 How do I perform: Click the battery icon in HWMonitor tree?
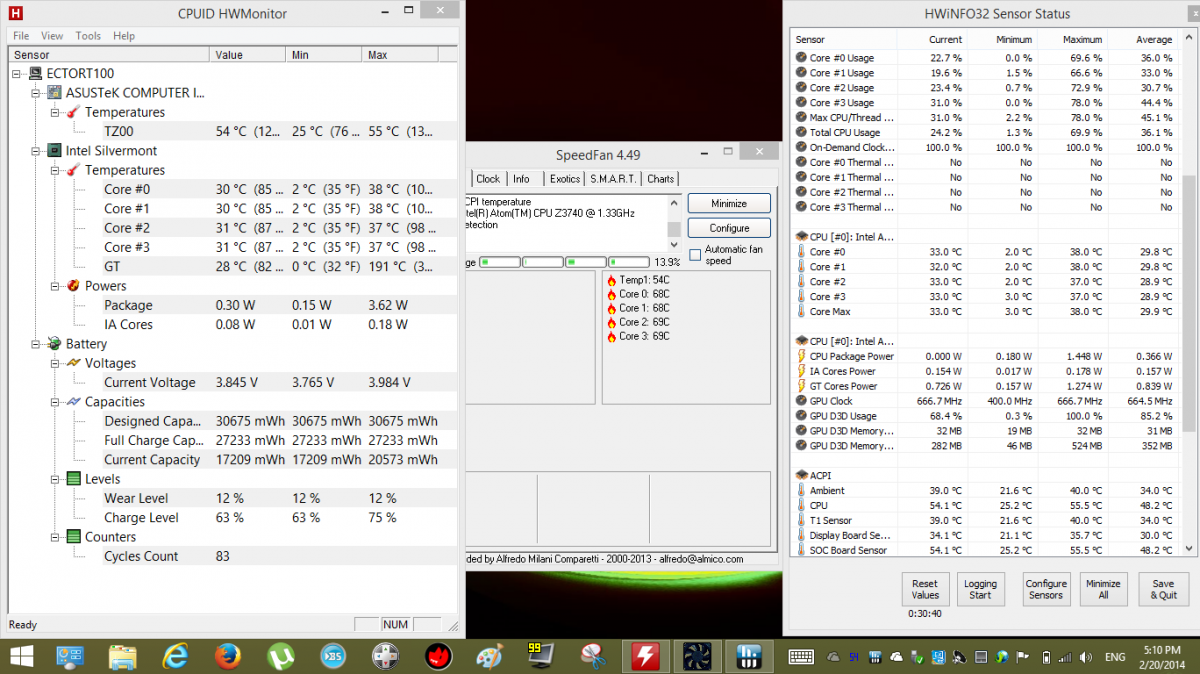click(55, 344)
